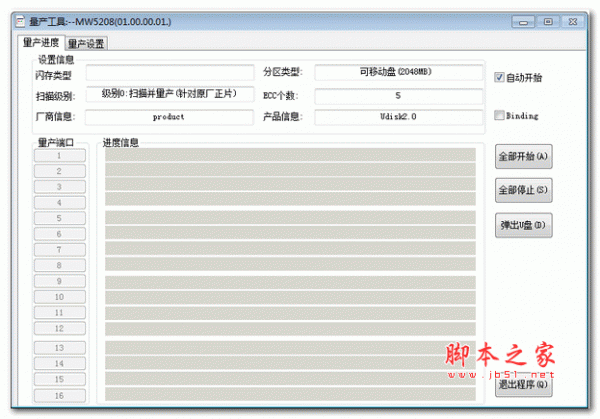This screenshot has height=419, width=600.
Task: Click the 全部开始 (A) button
Action: tap(523, 156)
